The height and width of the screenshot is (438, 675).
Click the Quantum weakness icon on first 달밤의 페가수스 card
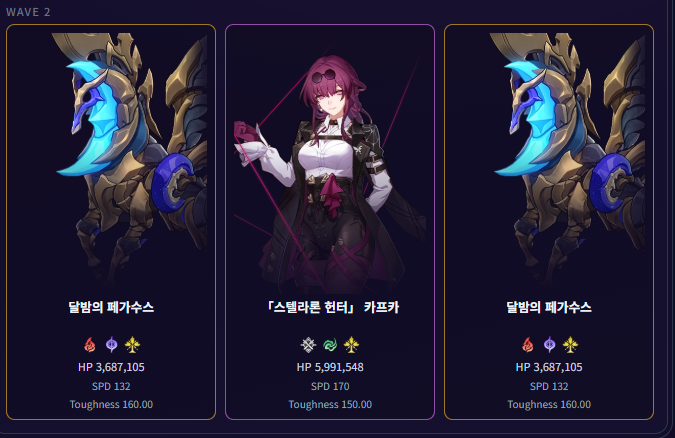[x=111, y=345]
